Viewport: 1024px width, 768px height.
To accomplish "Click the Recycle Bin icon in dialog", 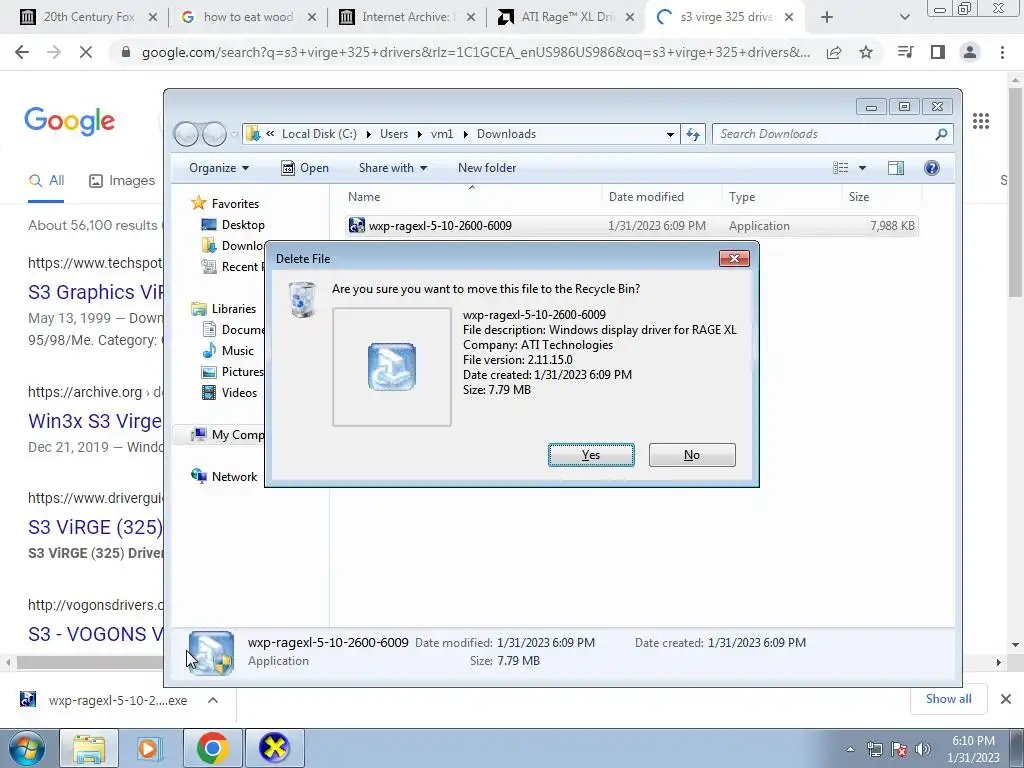I will point(302,300).
